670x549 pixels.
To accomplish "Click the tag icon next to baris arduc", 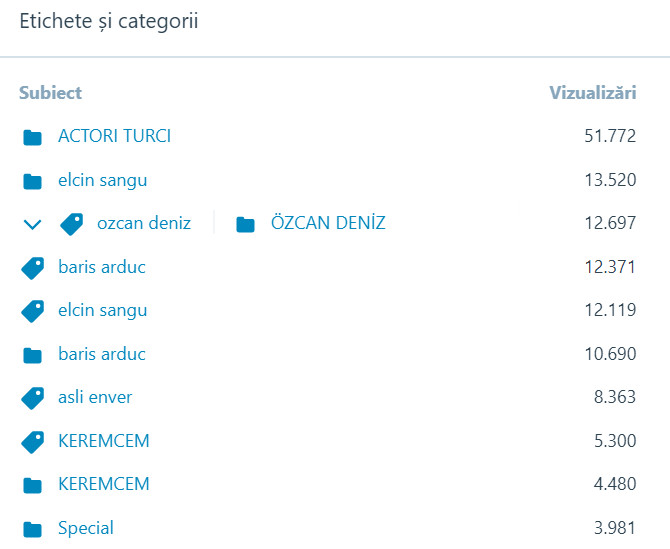I will [33, 268].
